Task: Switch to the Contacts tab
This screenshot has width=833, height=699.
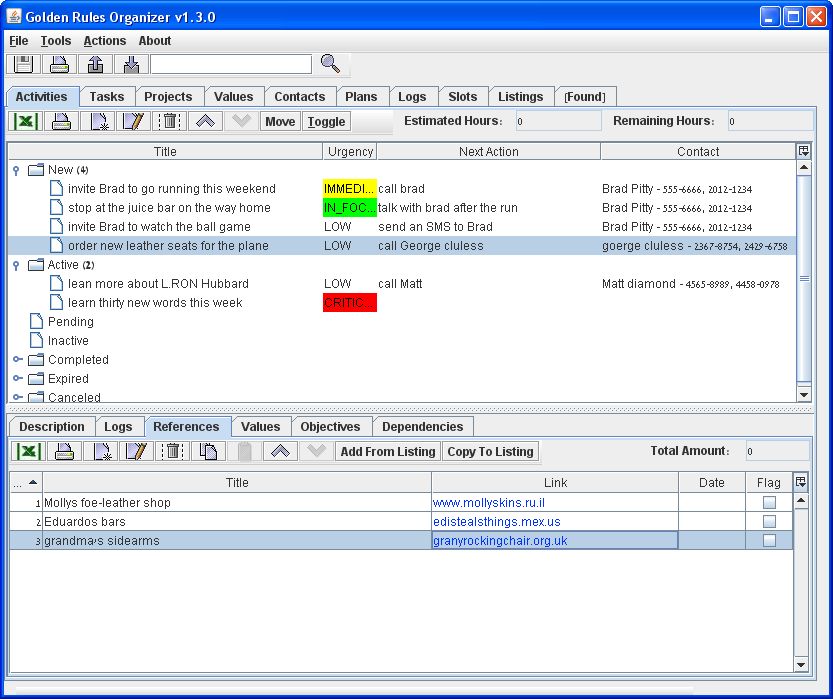Action: pos(300,96)
